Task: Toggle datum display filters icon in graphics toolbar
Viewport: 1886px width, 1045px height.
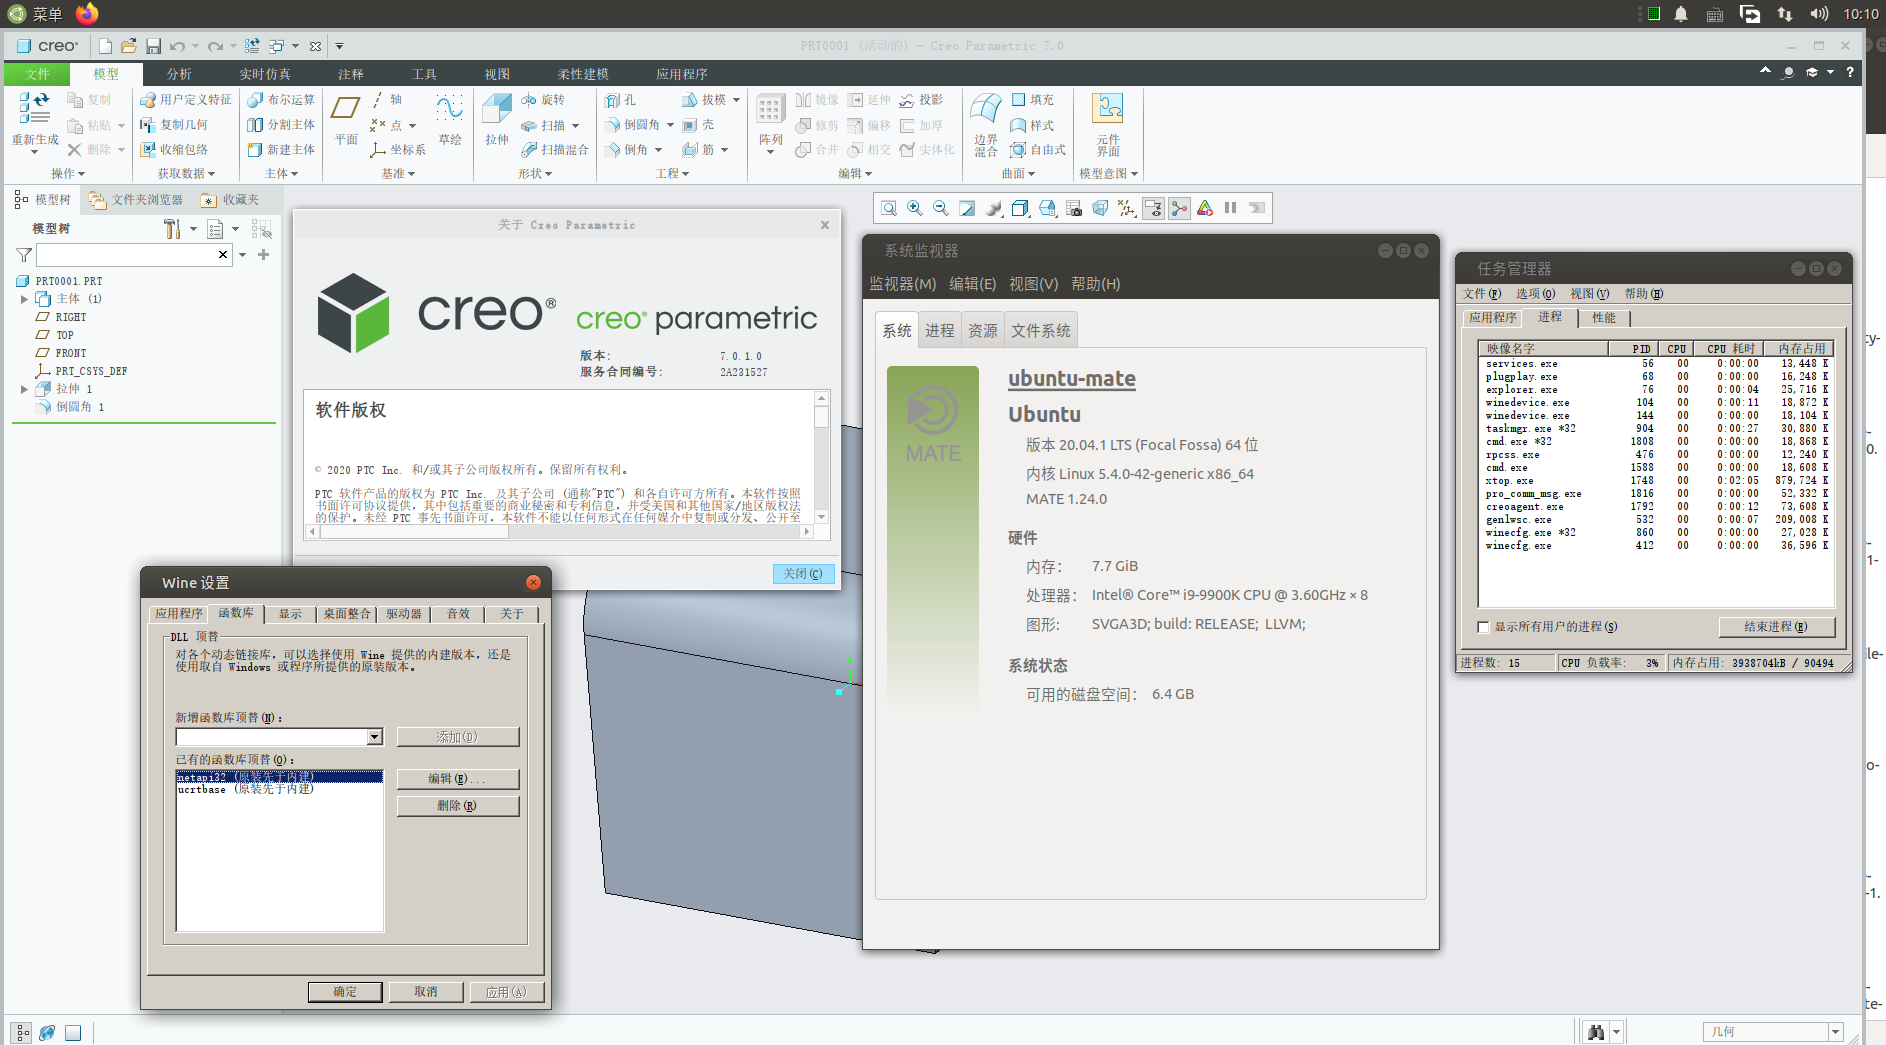Action: [1127, 208]
